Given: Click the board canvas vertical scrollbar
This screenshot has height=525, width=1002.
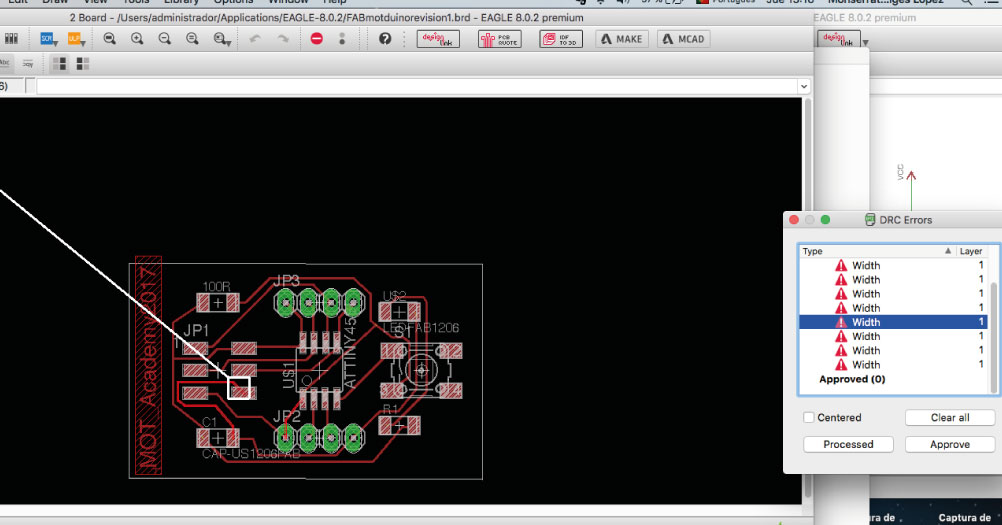Looking at the screenshot, I should tap(807, 300).
